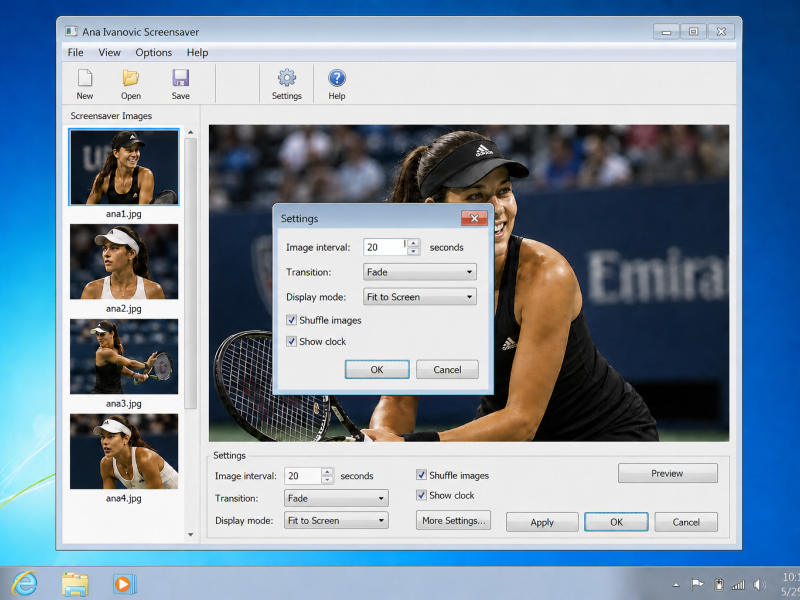800x600 pixels.
Task: Select the ana2.jpg thumbnail
Action: (x=124, y=262)
